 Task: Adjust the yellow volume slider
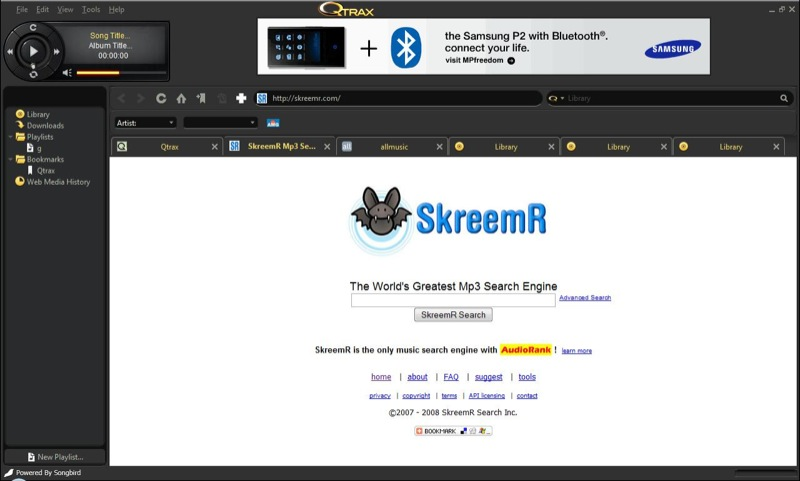click(x=121, y=73)
